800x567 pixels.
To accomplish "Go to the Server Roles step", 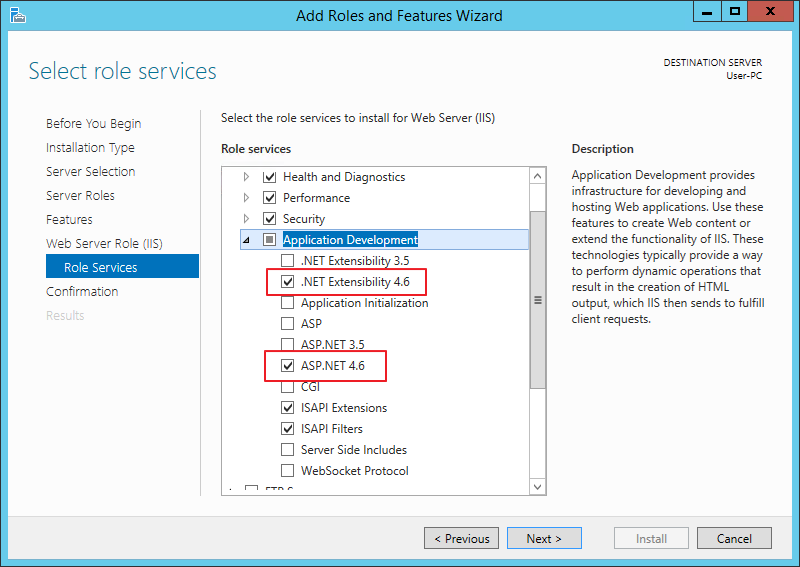I will [80, 196].
